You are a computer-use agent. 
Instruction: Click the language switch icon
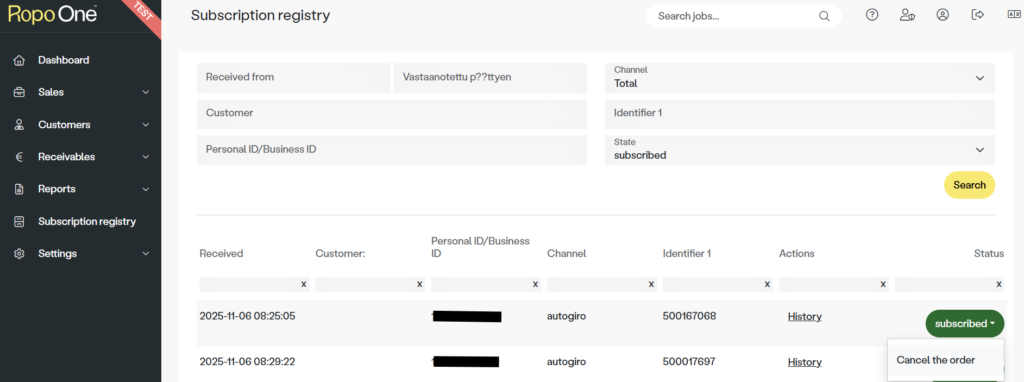[x=1014, y=15]
